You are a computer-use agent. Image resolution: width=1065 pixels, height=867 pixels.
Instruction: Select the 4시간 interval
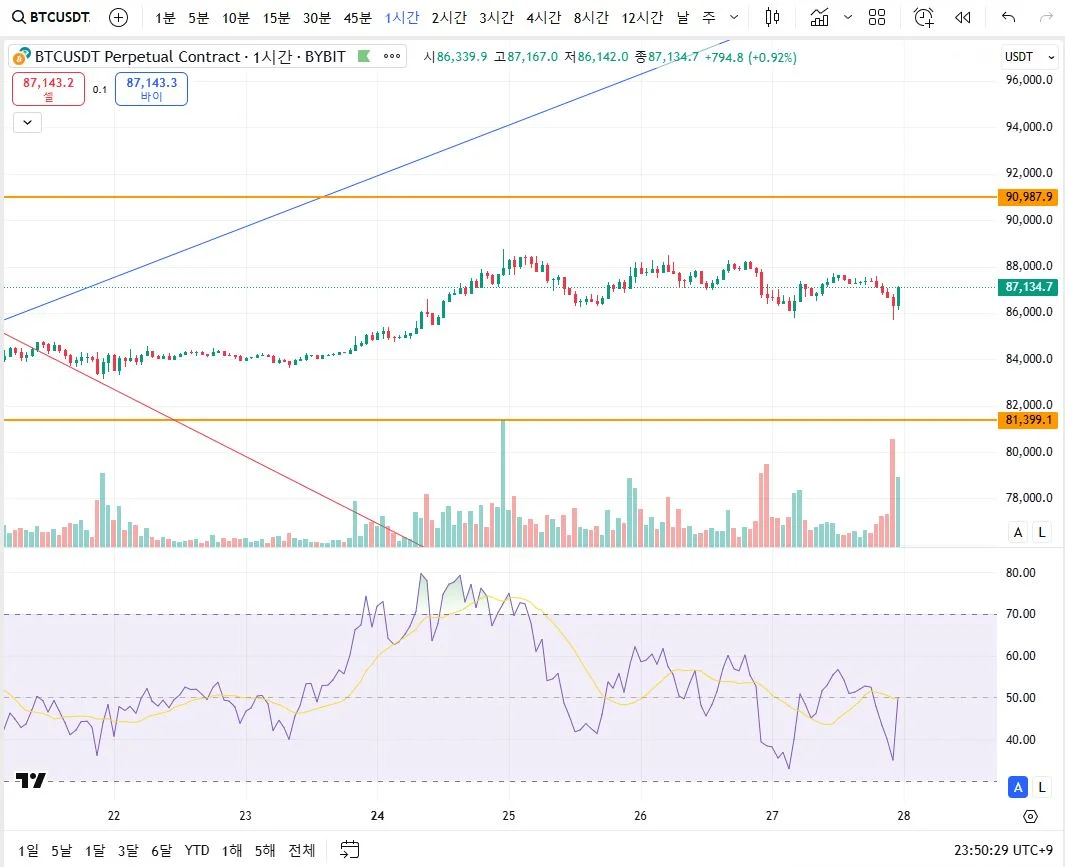click(x=543, y=18)
